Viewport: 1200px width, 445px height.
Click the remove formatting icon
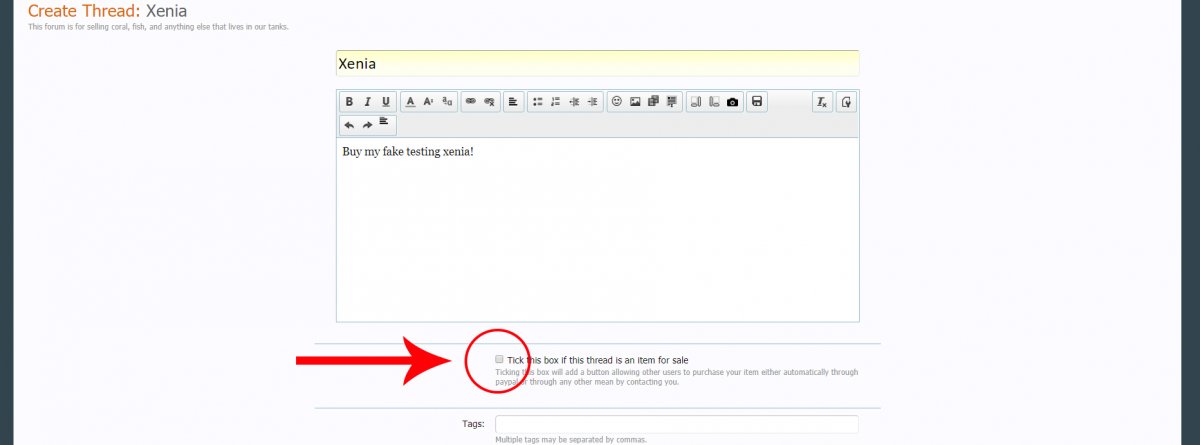[x=822, y=102]
